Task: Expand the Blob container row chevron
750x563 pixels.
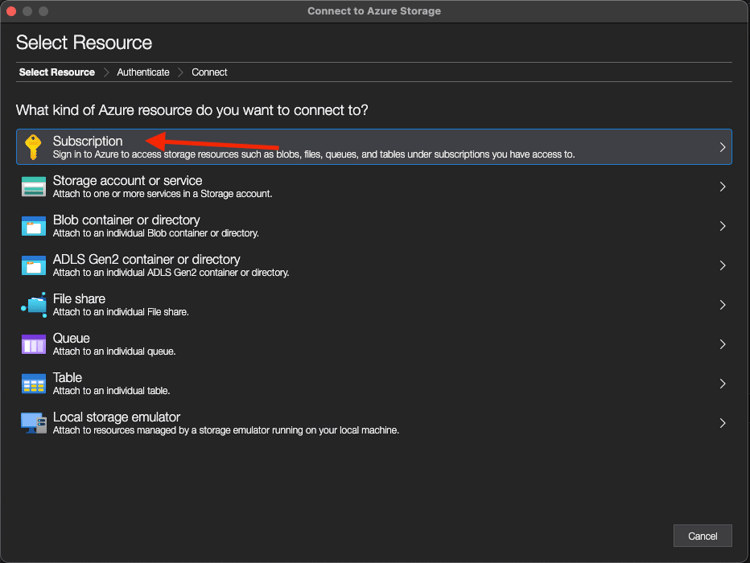Action: [722, 226]
